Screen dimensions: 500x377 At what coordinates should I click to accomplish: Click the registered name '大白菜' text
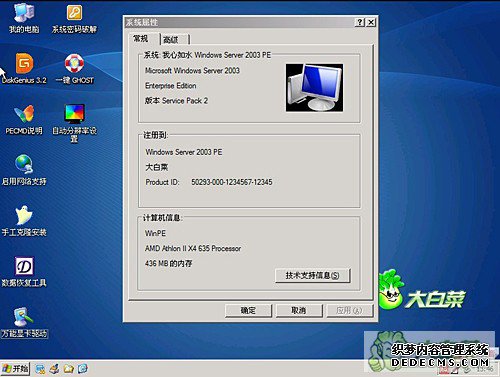(x=156, y=167)
